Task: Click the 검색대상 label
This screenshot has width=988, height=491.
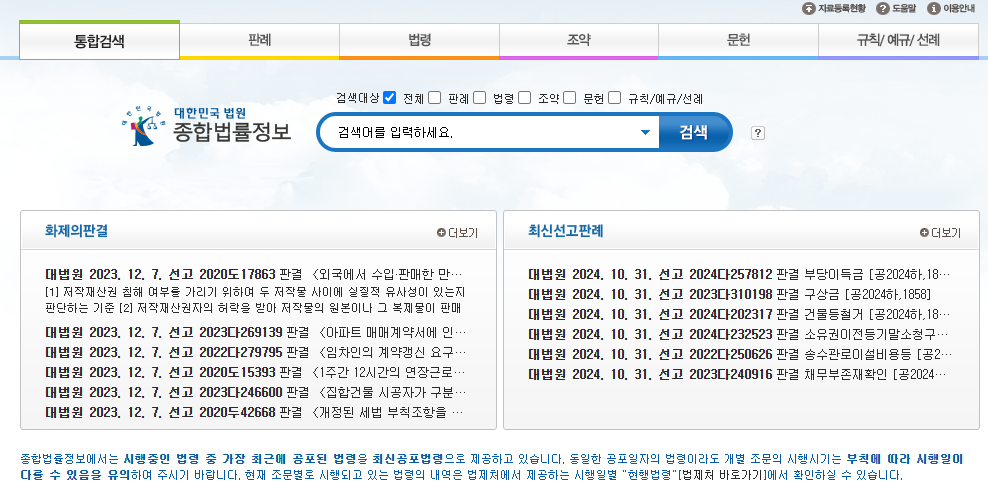Action: 357,98
